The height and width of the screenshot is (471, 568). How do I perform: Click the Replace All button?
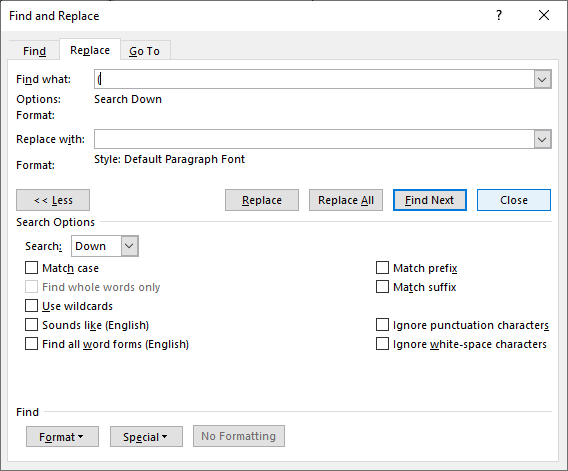346,200
